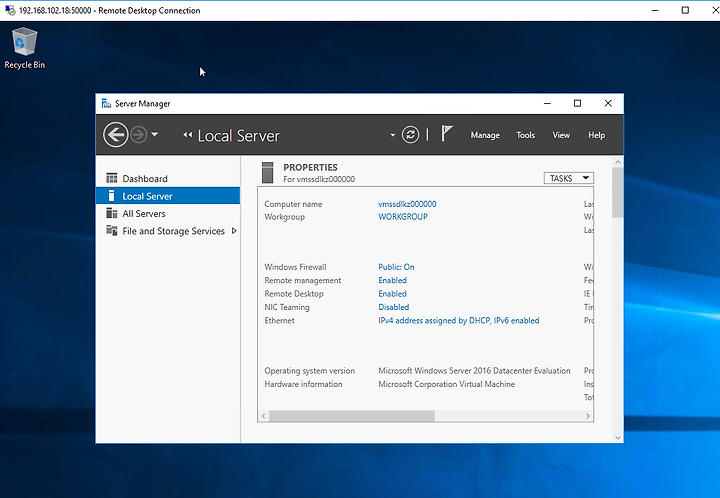This screenshot has height=498, width=720.
Task: Open the dropdown arrow left of refresh
Action: coord(393,135)
